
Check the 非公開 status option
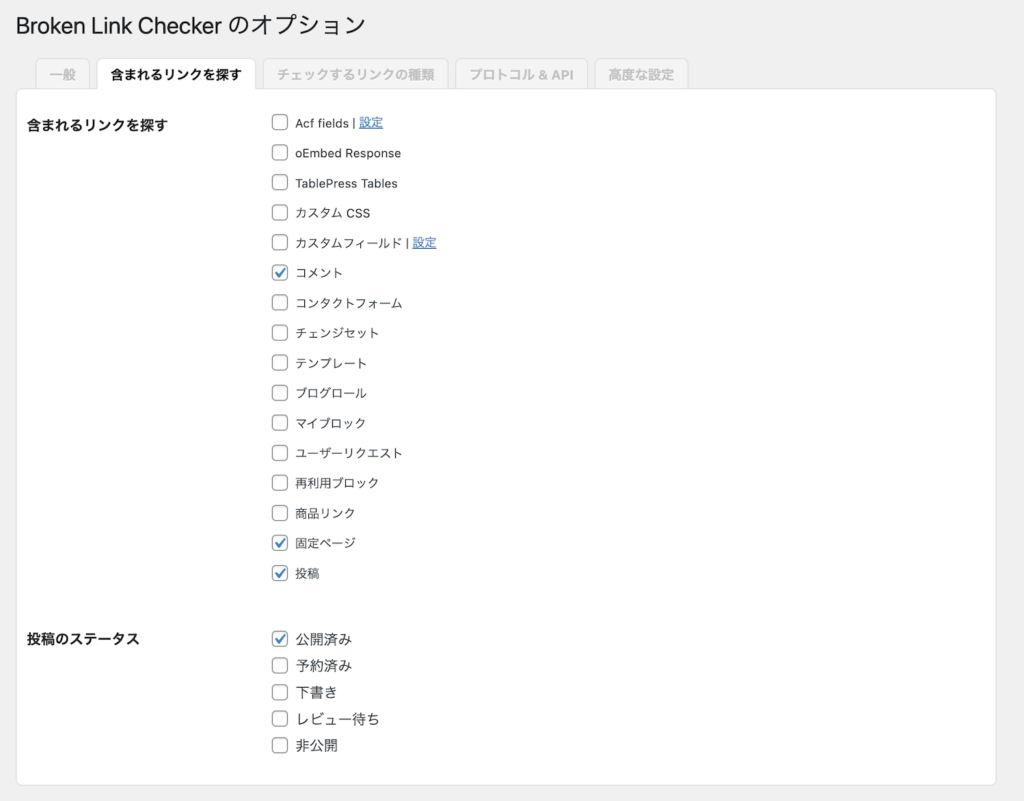pos(280,745)
